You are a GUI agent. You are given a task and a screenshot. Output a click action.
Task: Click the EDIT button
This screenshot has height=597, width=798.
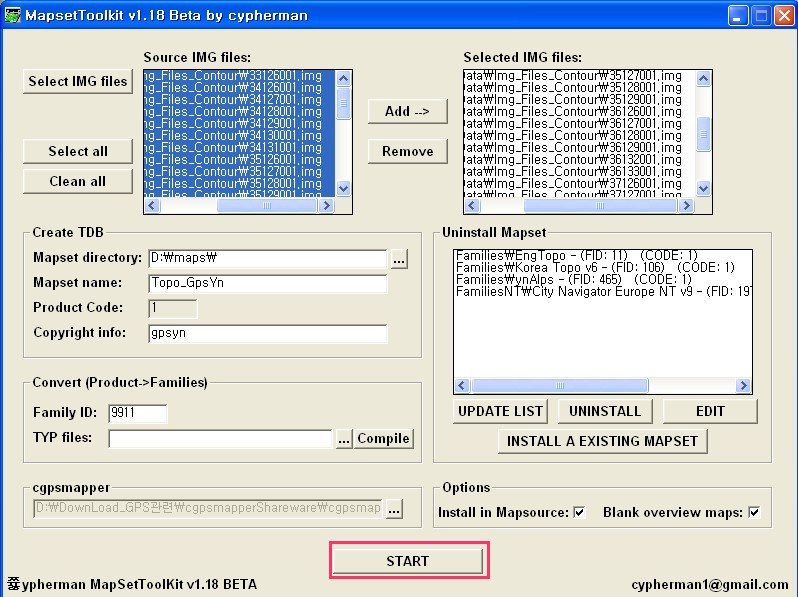[x=710, y=411]
